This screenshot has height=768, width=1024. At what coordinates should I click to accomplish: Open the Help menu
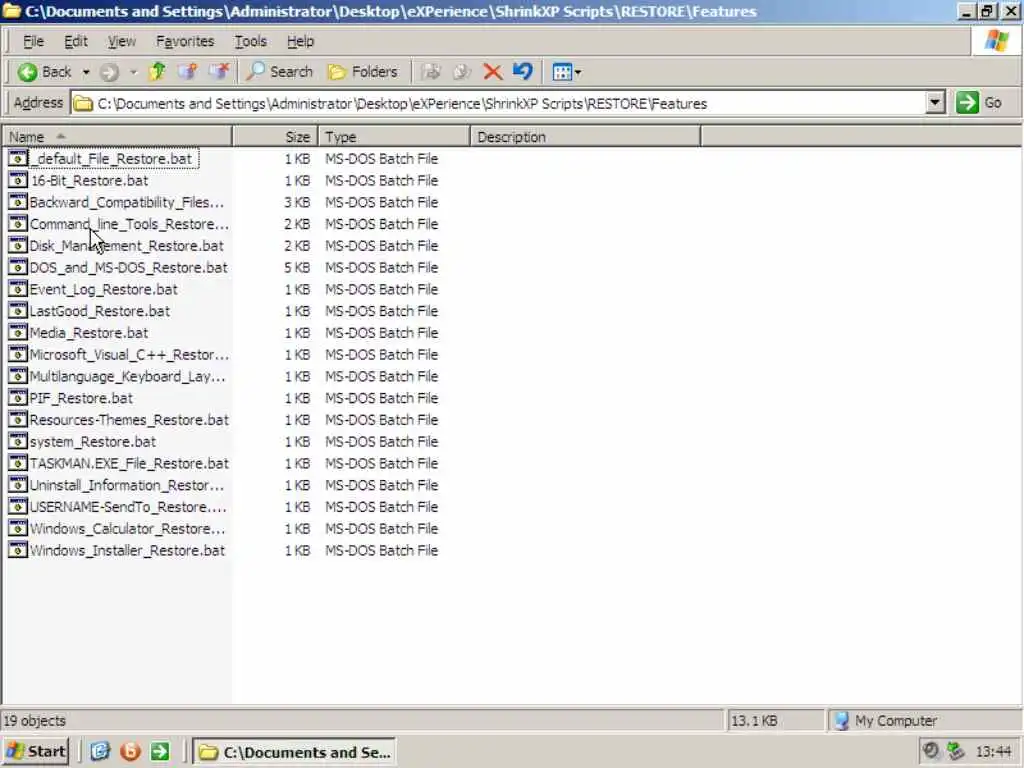point(300,41)
